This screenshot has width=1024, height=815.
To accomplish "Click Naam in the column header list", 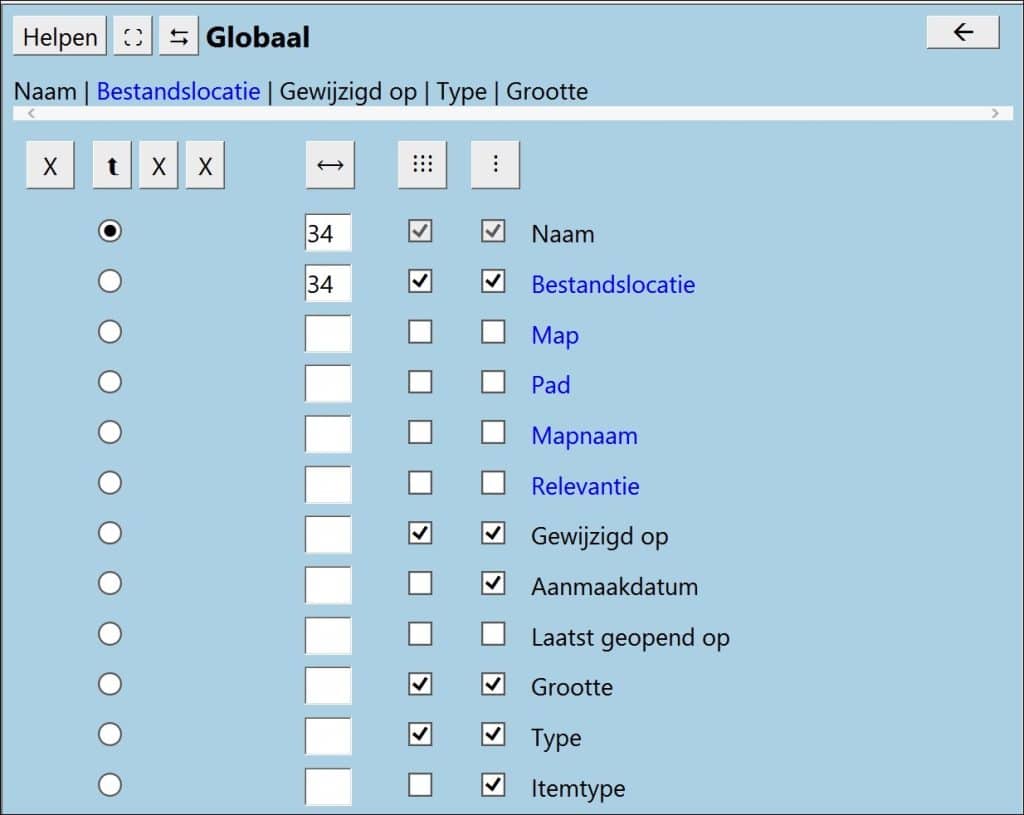I will [45, 91].
